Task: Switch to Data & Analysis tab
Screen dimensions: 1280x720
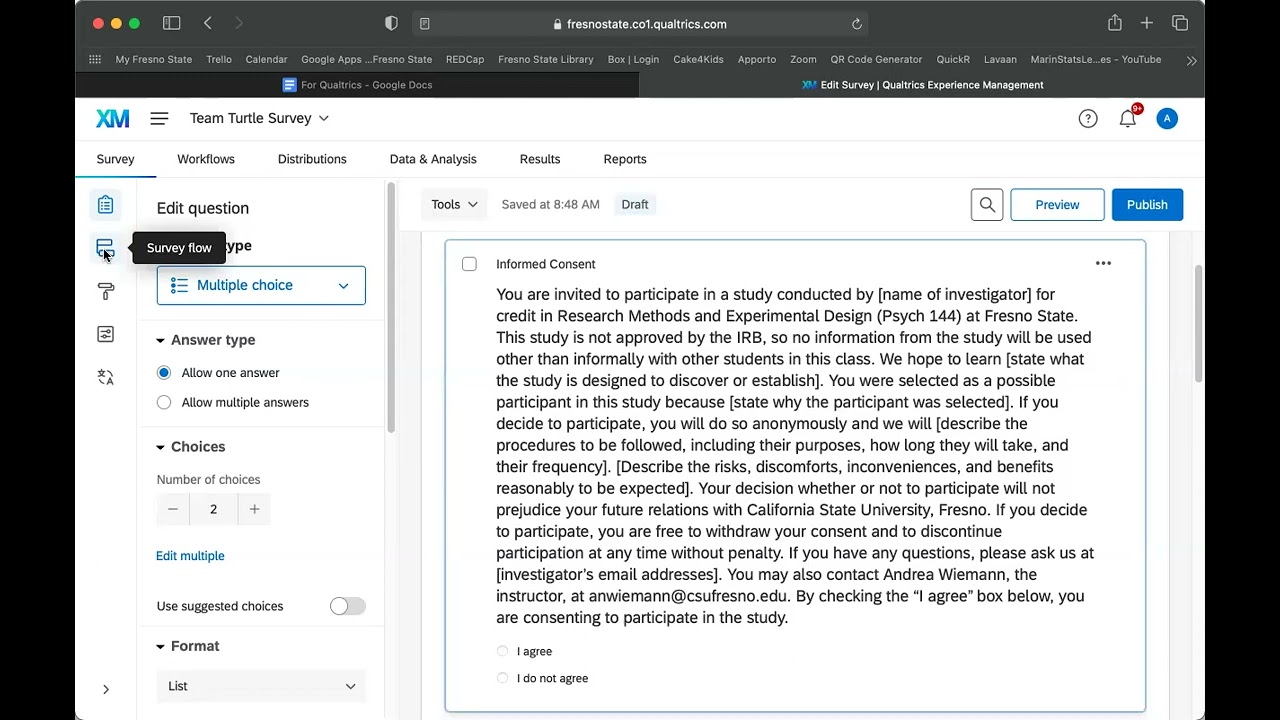Action: tap(433, 159)
